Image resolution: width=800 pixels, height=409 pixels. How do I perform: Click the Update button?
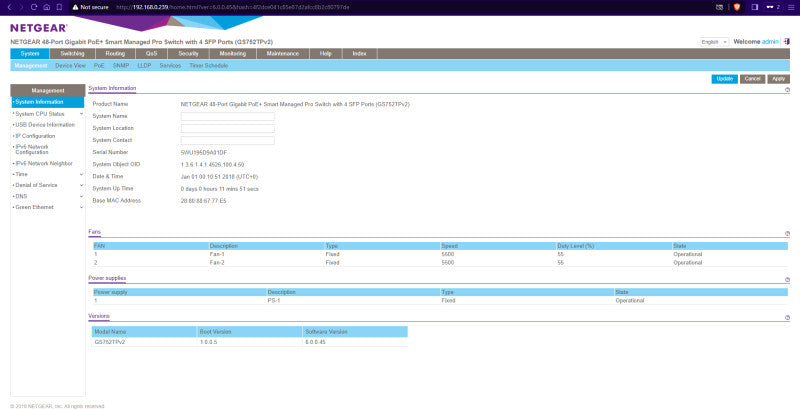[x=724, y=79]
